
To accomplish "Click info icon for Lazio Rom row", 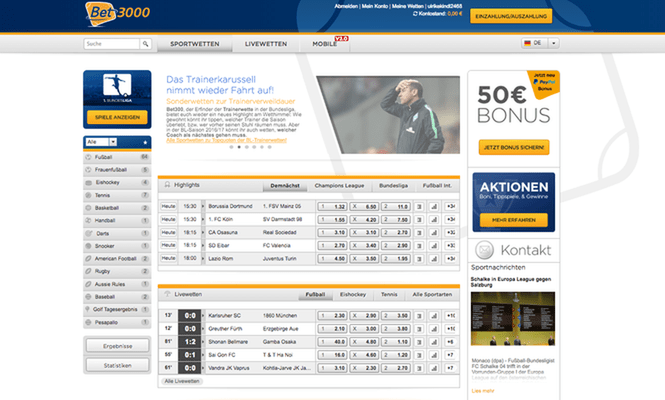I will [419, 259].
